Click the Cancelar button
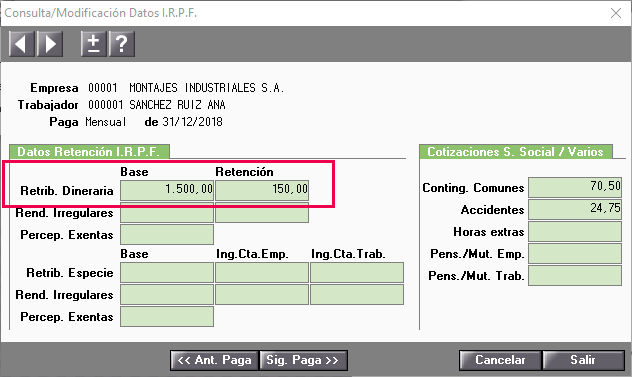Screen dimensions: 632x377 pos(500,360)
